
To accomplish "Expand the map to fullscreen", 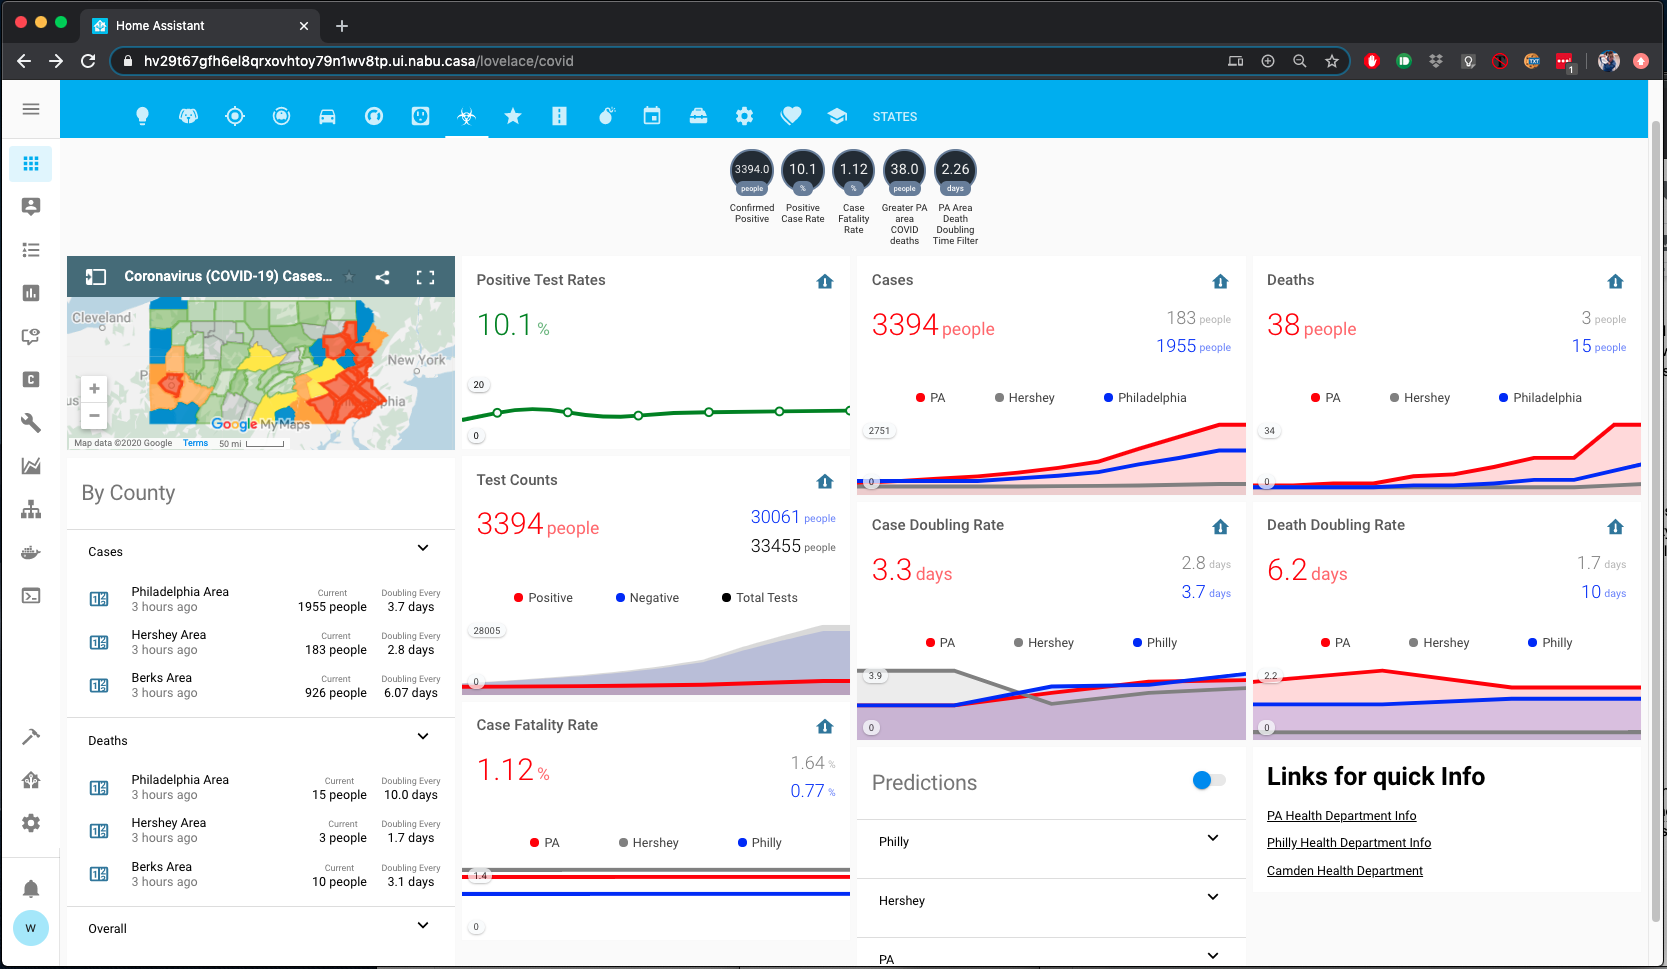I will coord(425,277).
